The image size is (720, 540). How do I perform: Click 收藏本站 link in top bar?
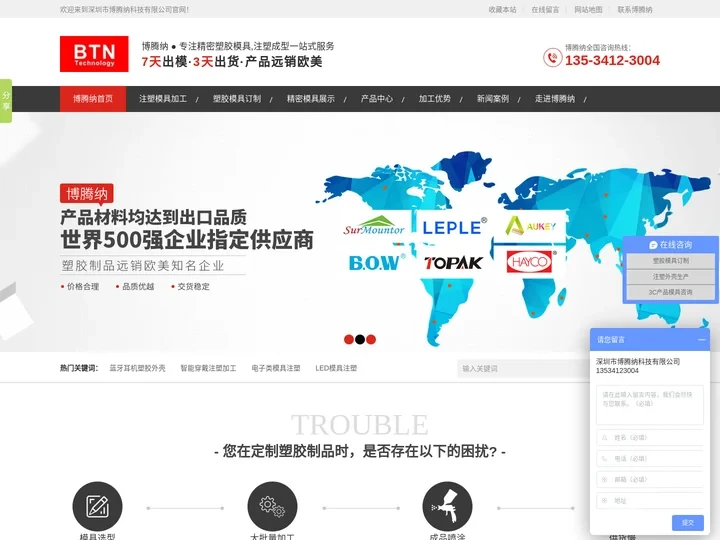(502, 10)
